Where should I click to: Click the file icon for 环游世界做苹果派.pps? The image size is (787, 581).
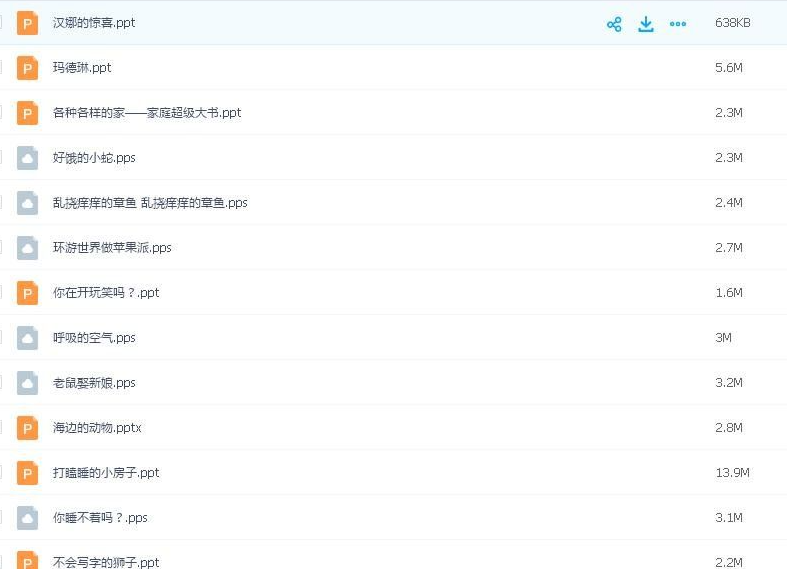[27, 248]
